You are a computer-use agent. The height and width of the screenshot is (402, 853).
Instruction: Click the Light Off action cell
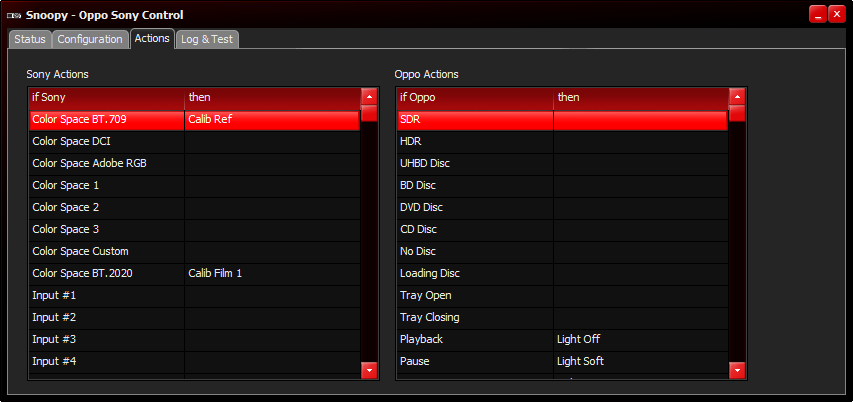641,339
